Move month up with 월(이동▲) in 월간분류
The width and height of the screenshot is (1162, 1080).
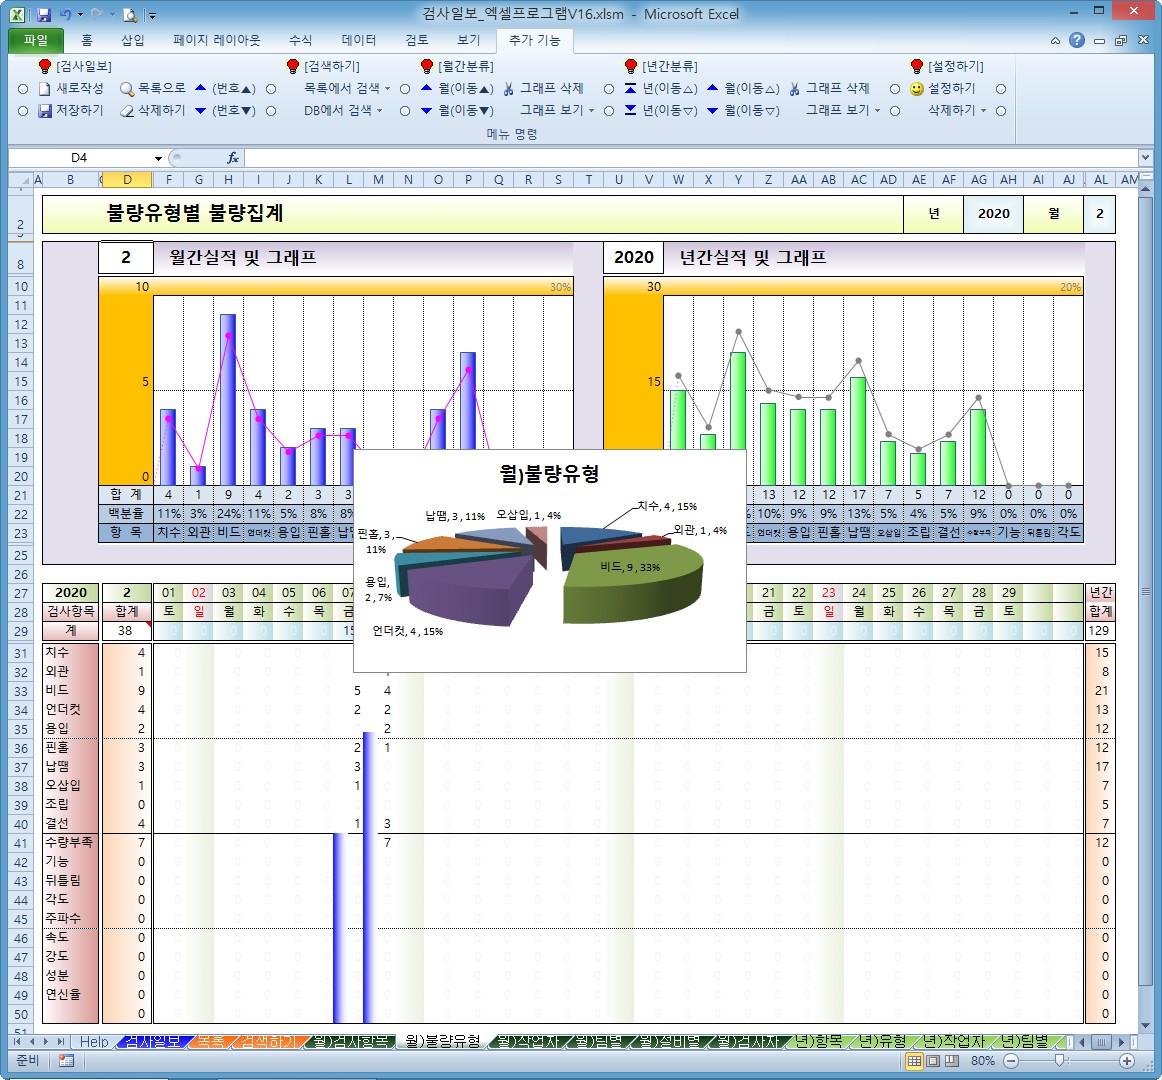pyautogui.click(x=456, y=89)
